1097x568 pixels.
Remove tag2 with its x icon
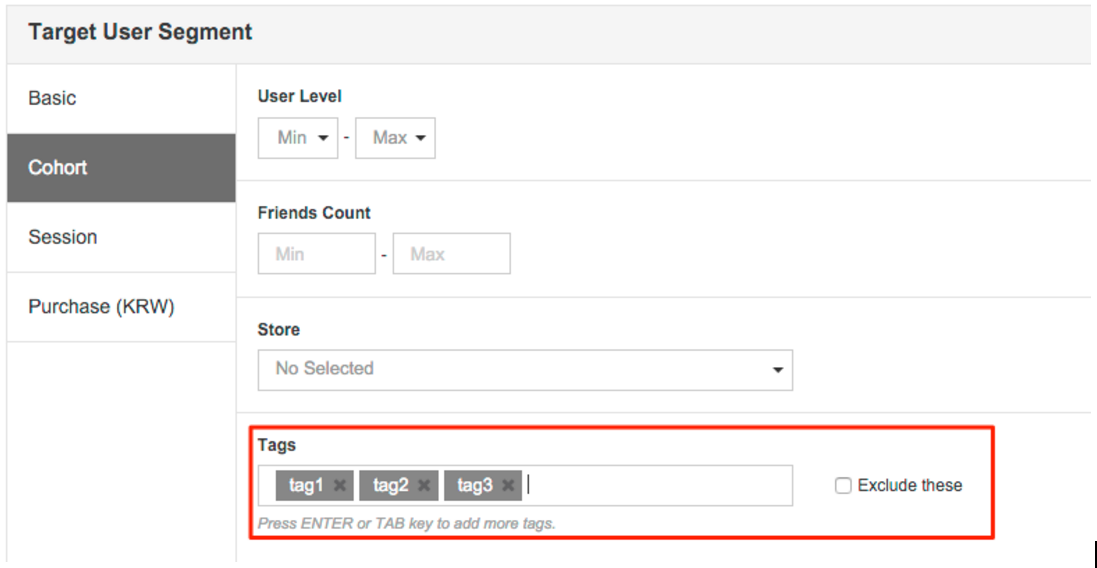click(424, 486)
